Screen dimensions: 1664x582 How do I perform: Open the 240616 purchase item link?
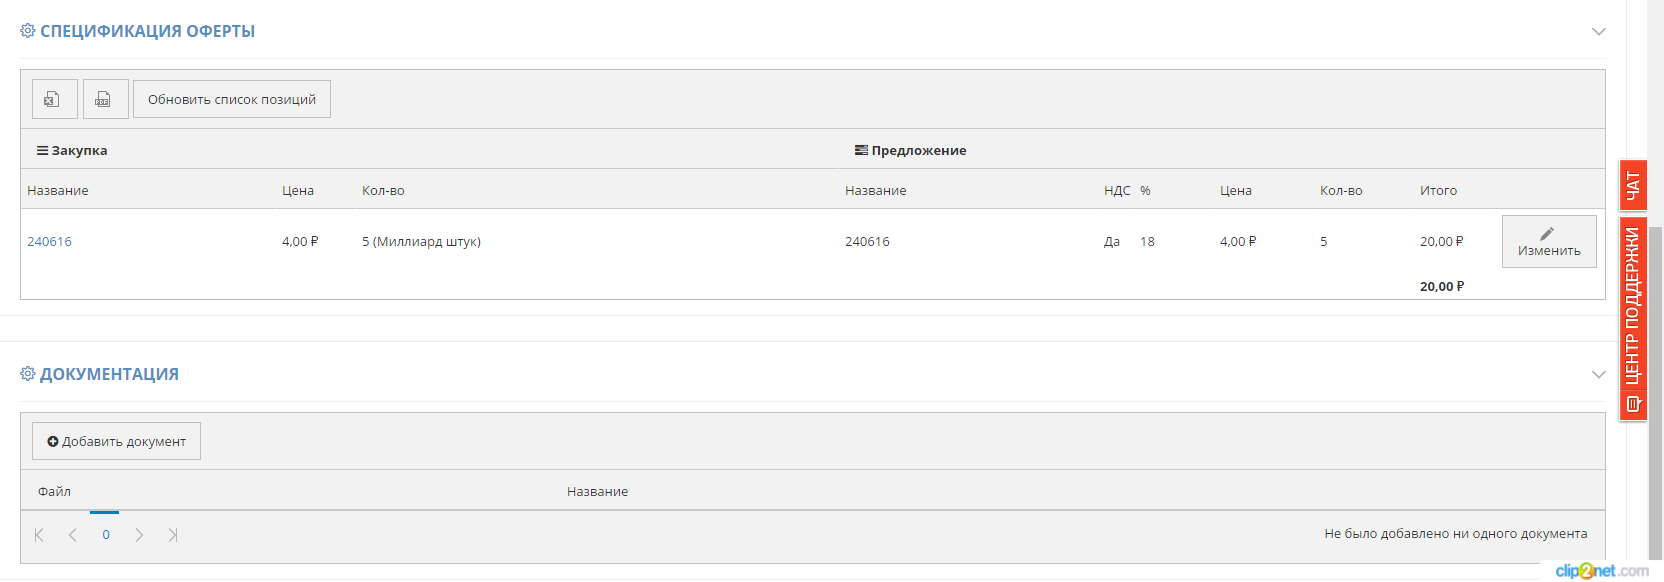pyautogui.click(x=49, y=241)
